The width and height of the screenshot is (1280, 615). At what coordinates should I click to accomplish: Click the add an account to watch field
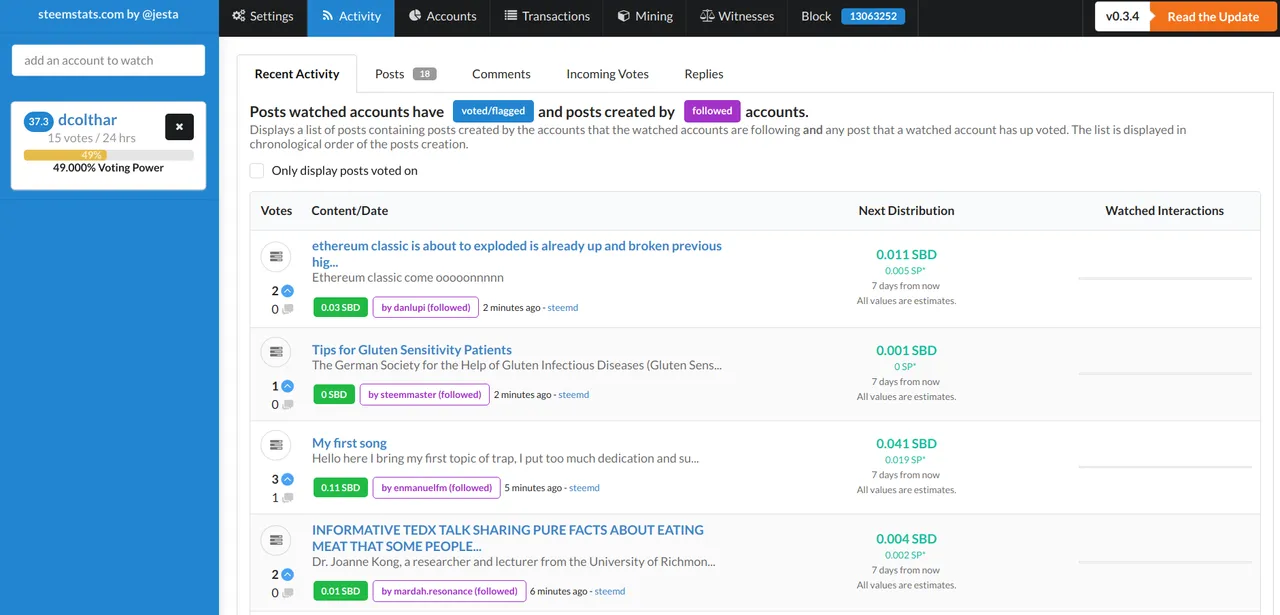coord(109,60)
